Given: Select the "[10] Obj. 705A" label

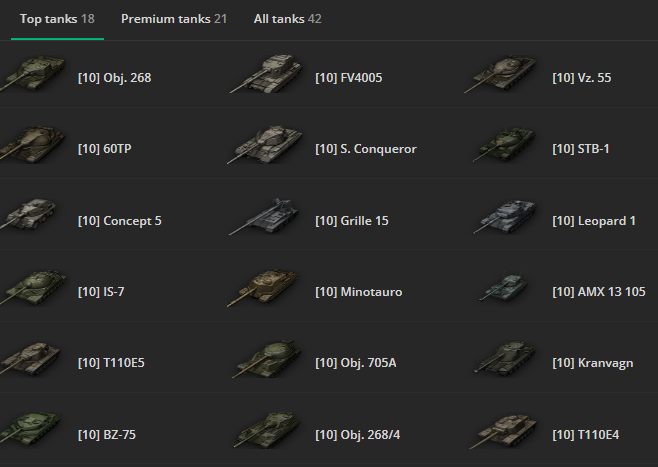Looking at the screenshot, I should (356, 363).
